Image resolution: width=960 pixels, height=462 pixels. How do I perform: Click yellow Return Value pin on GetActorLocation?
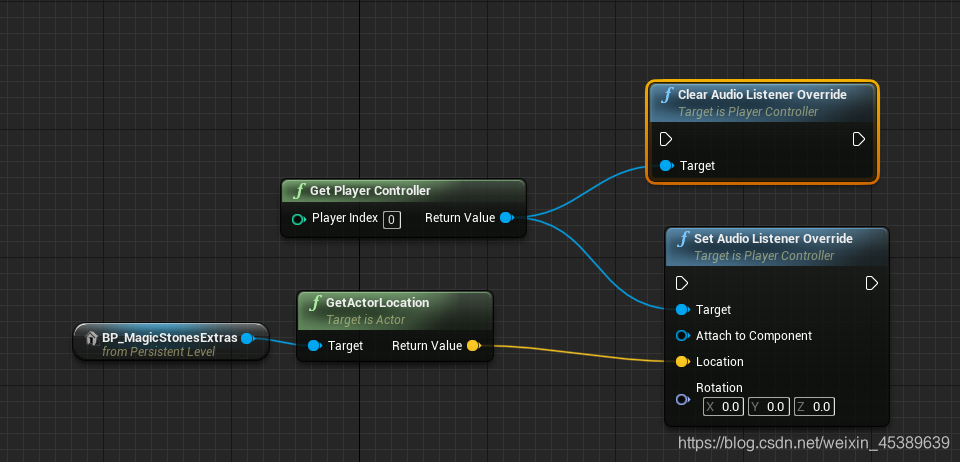473,346
